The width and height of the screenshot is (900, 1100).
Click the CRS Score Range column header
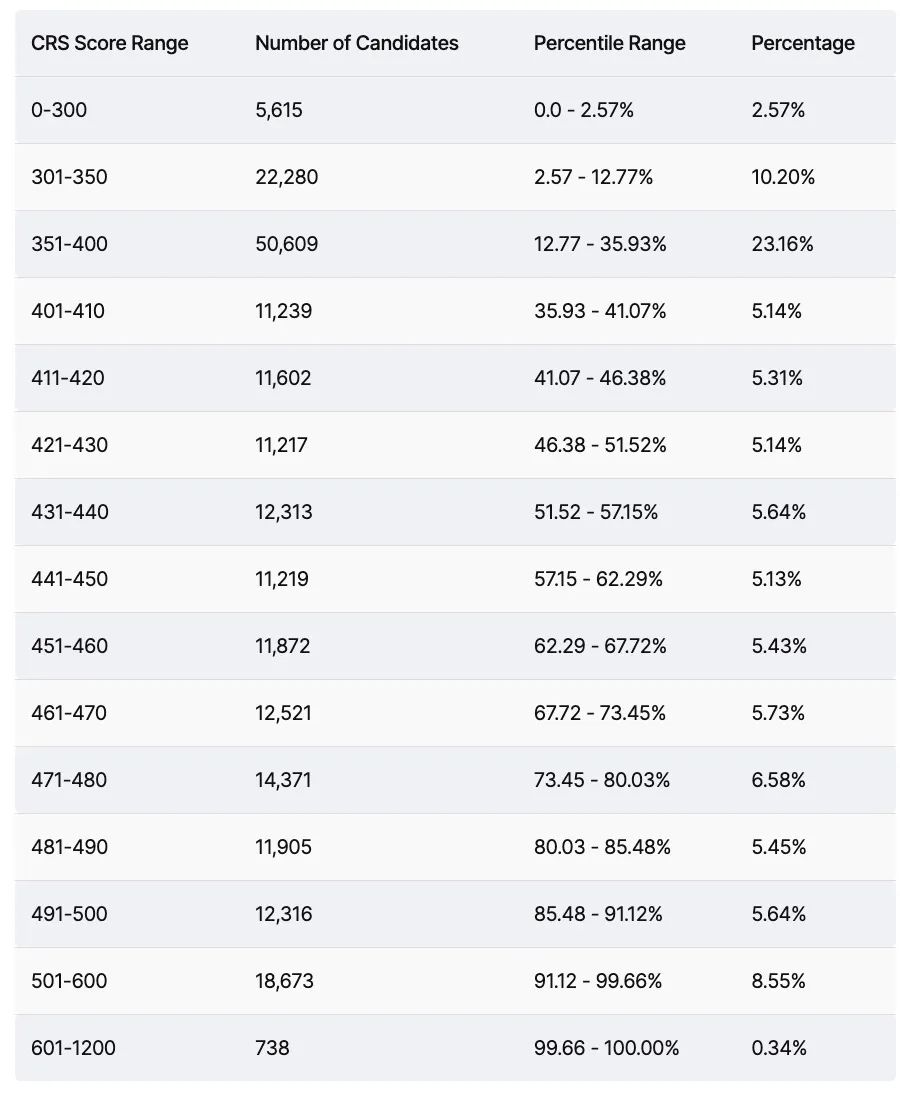pos(109,43)
